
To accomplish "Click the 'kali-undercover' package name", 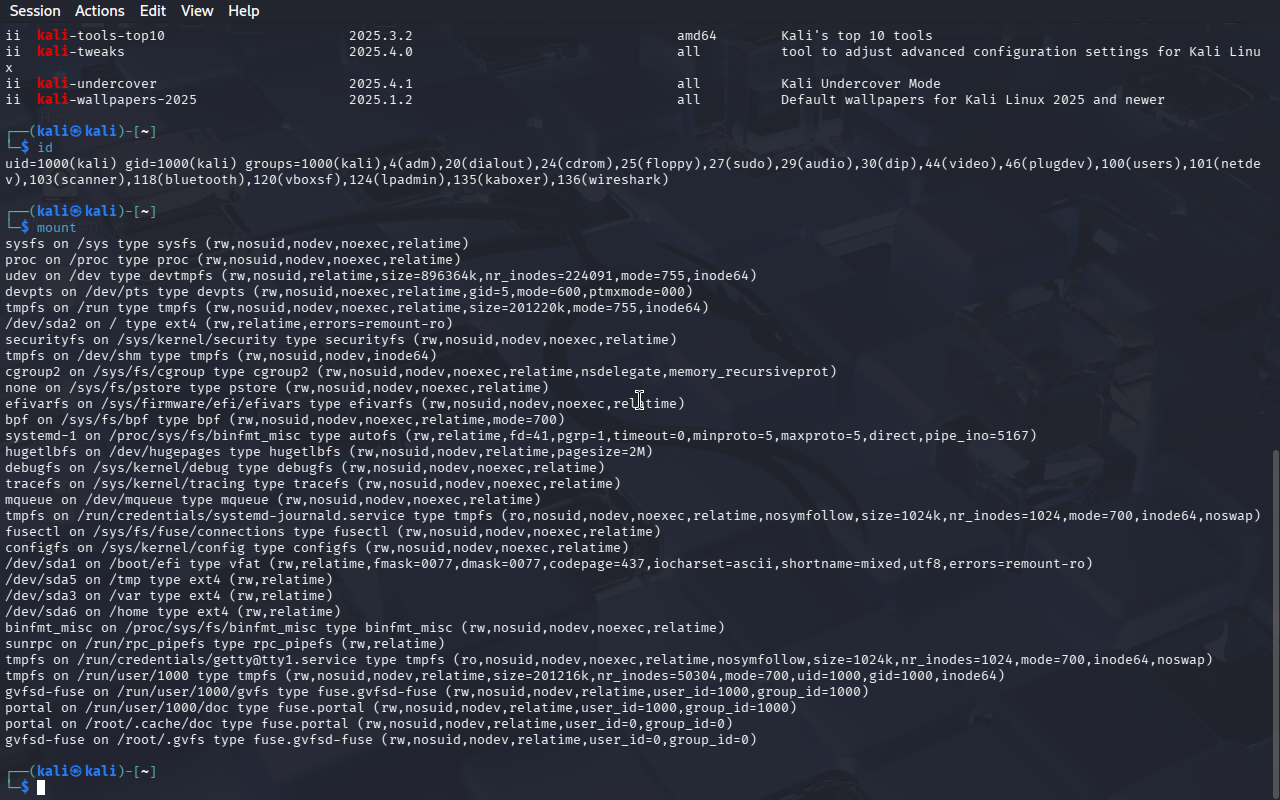I will pyautogui.click(x=97, y=84).
